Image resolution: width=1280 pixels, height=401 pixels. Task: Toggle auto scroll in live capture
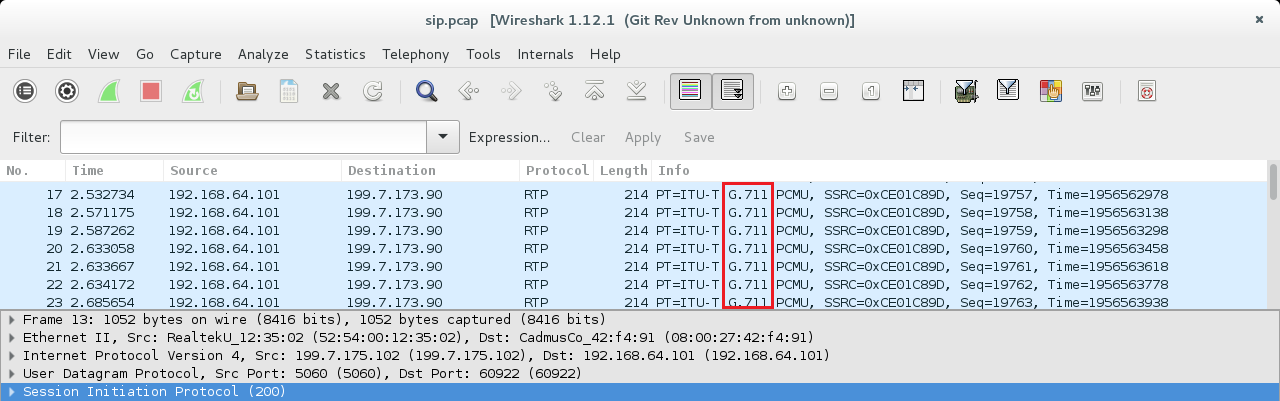[732, 91]
